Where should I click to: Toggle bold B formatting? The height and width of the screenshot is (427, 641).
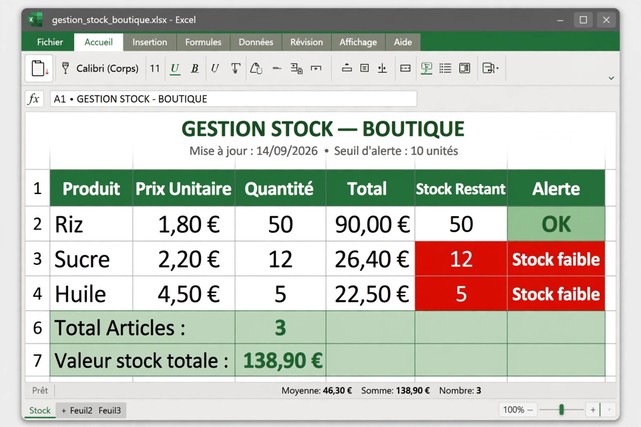click(x=195, y=68)
